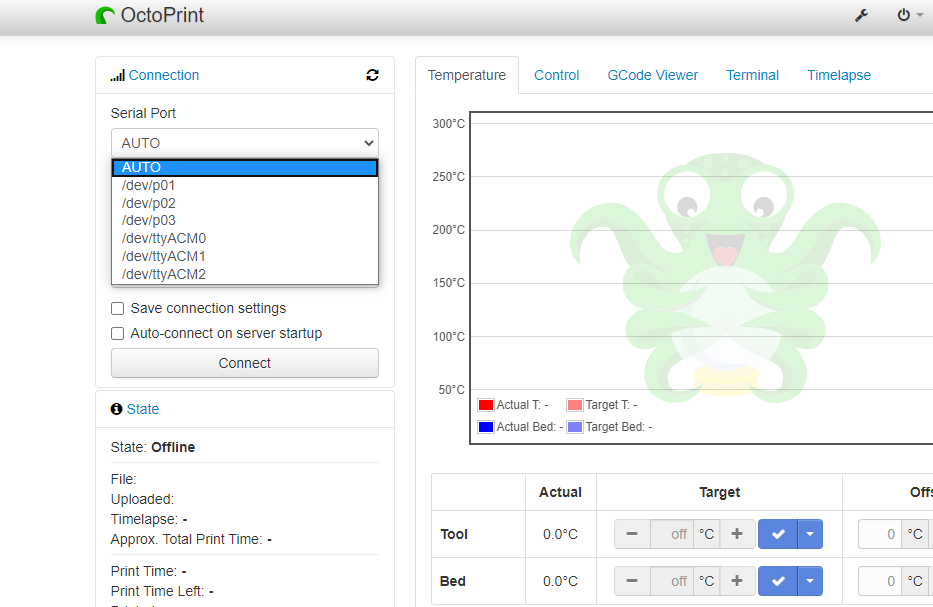Image resolution: width=933 pixels, height=607 pixels.
Task: Open the Serial Port combo box
Action: (245, 143)
